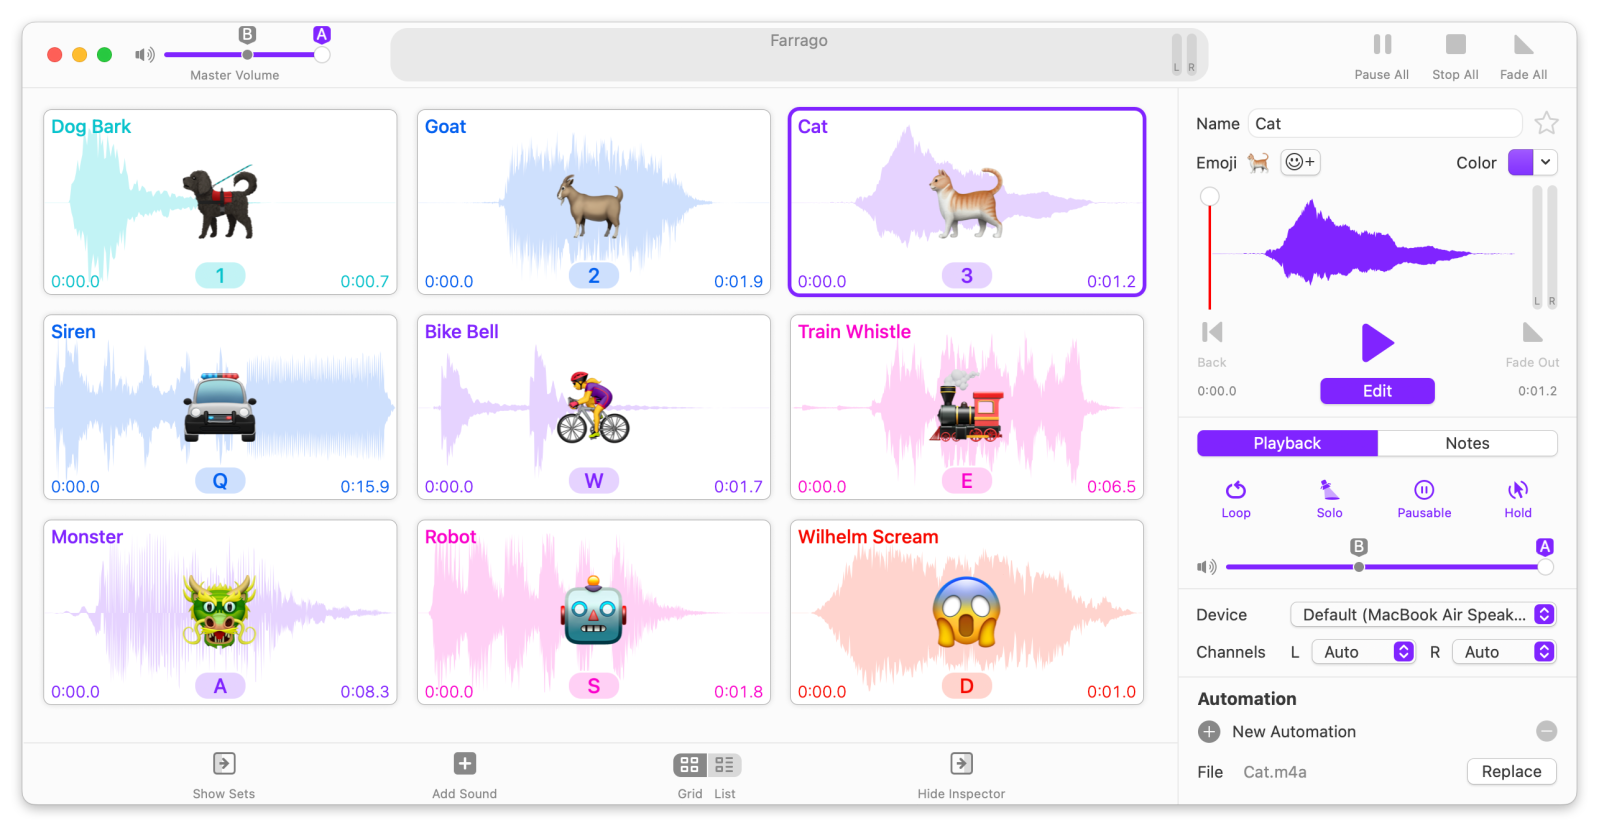Click the Add Sound plus icon
This screenshot has width=1599, height=833.
point(465,764)
